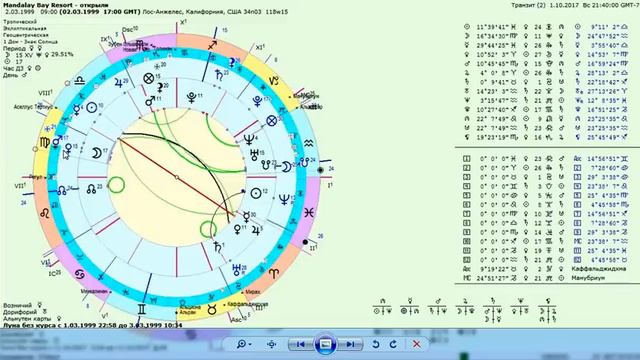640x360 pixels.
Task: Click the 'Манубриум' star name in table
Action: [x=588, y=278]
